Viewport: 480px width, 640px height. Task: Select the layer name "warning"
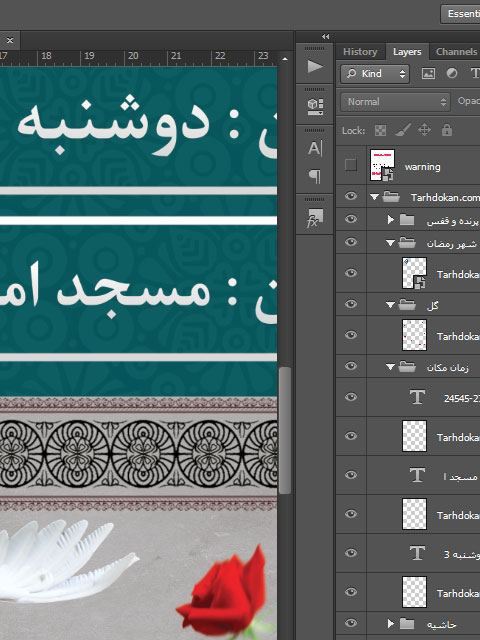tap(422, 167)
